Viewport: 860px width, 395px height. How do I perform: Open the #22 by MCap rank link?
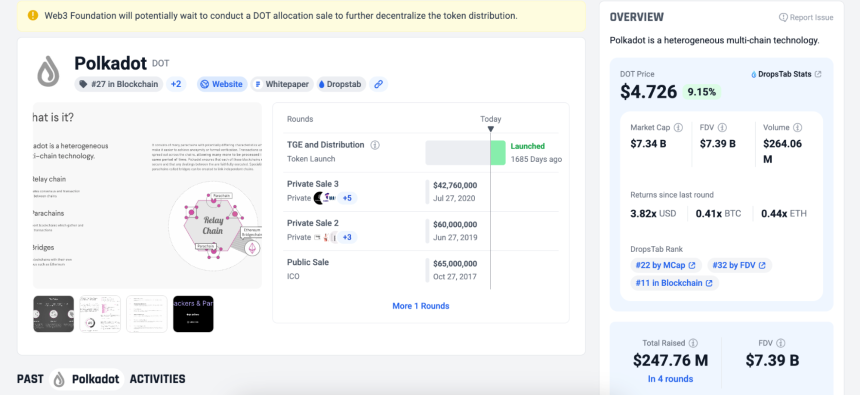[x=665, y=266]
